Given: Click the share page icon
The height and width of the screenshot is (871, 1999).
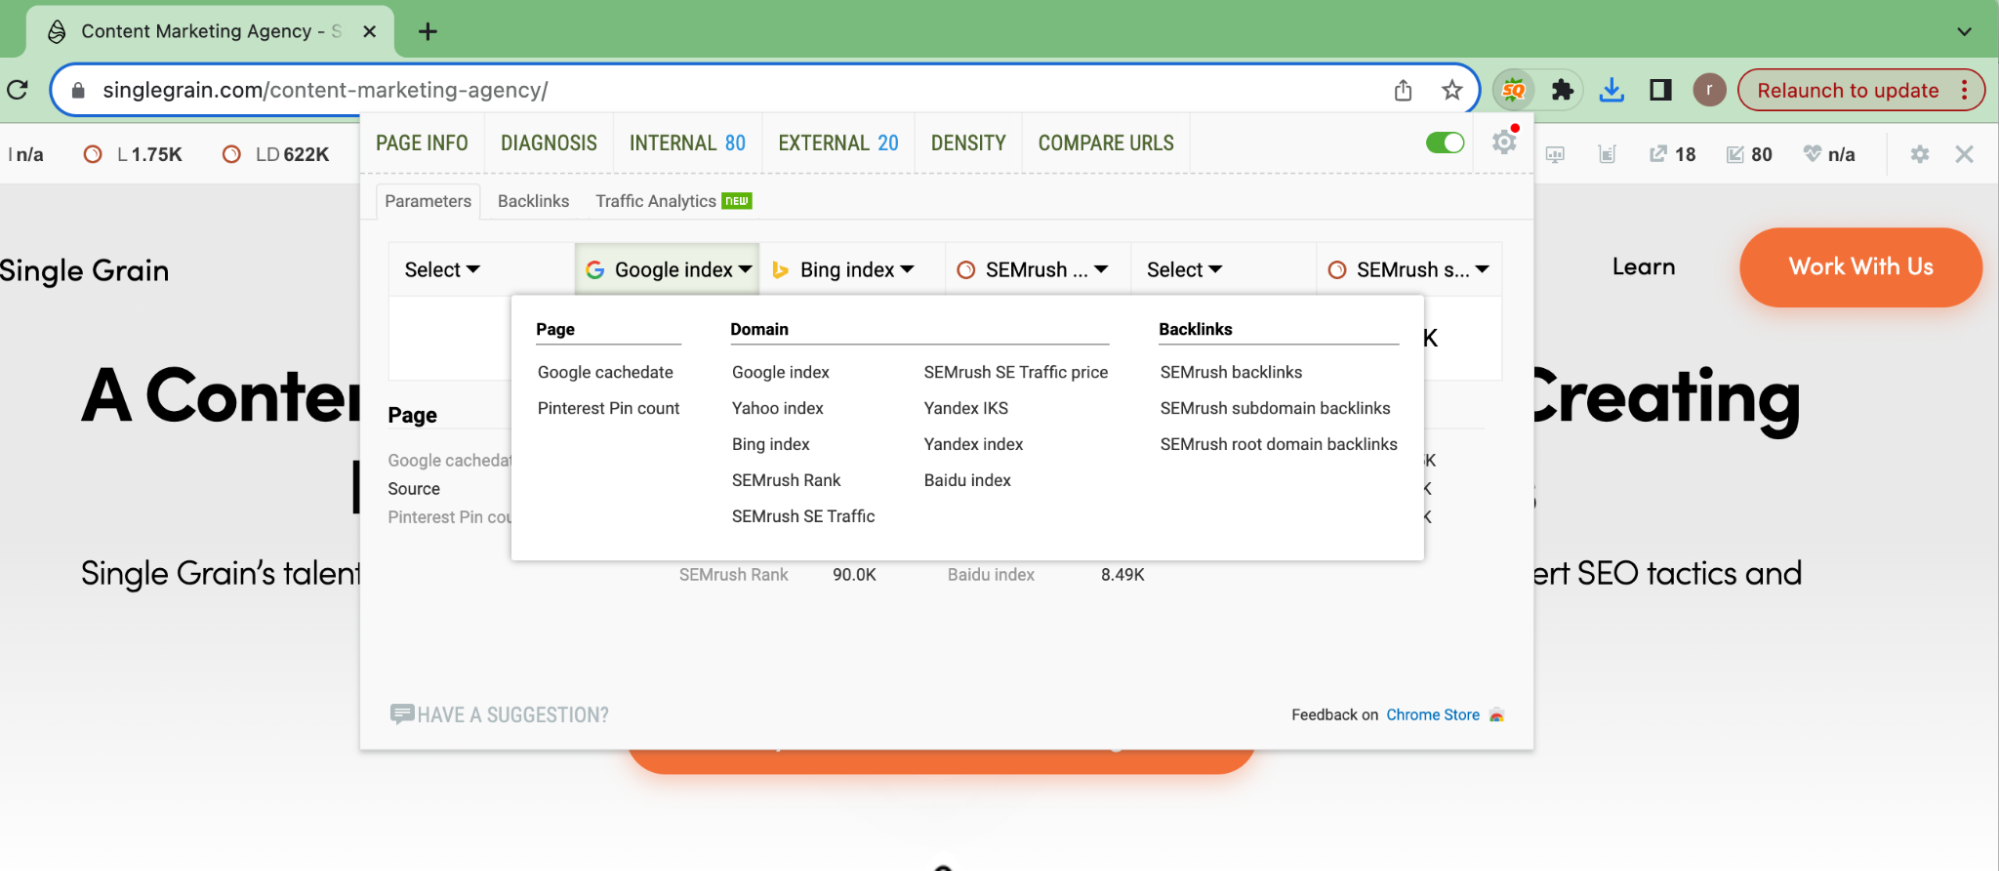Looking at the screenshot, I should tap(1403, 90).
